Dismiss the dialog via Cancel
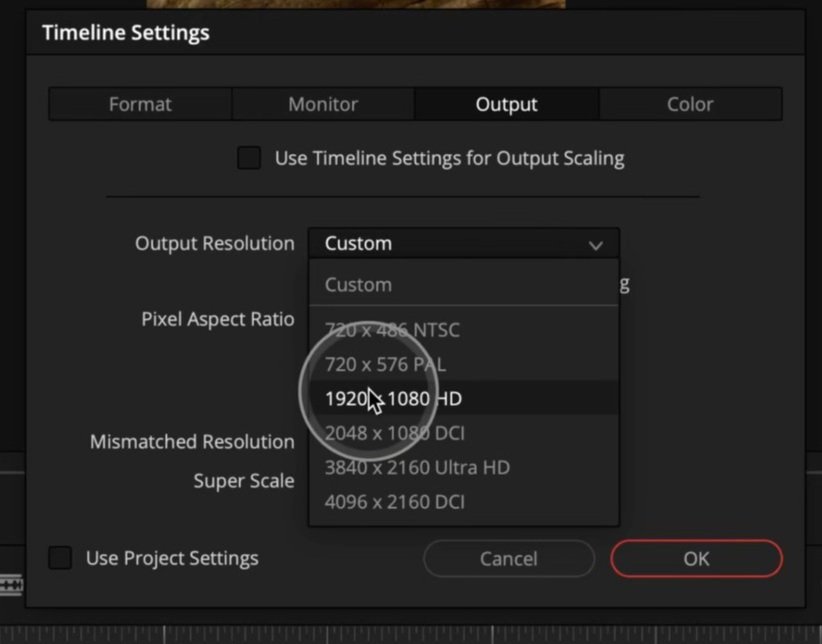Screen dimensions: 822x644 (508, 558)
